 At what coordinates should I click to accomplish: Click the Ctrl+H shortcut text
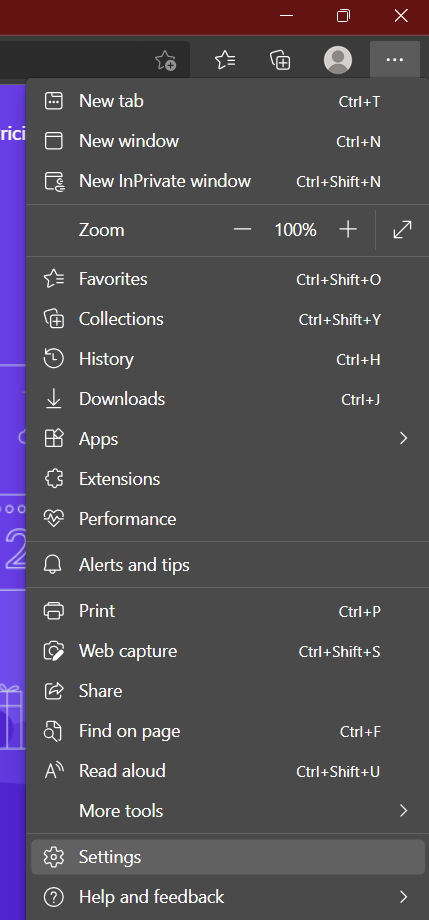pos(358,360)
